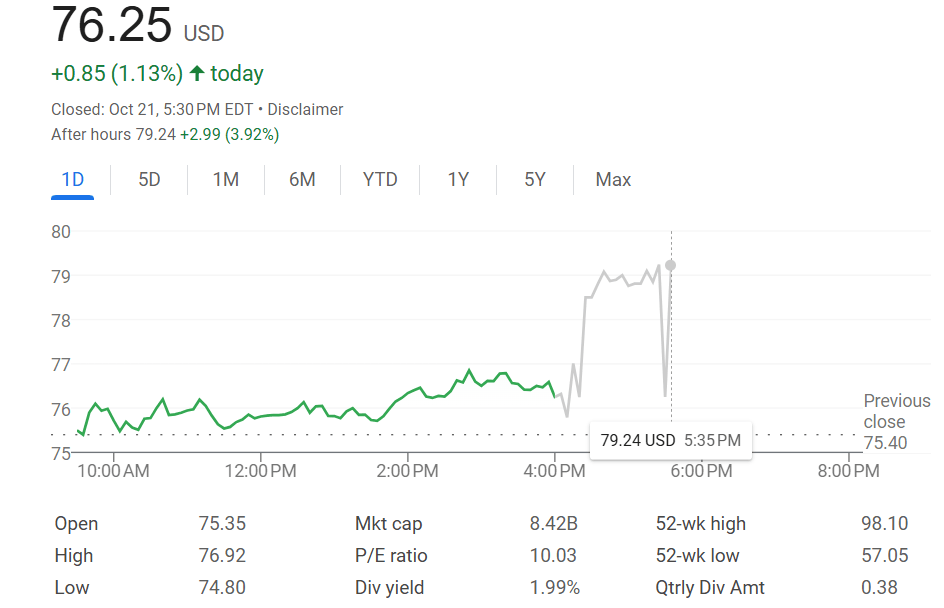Screen dimensions: 944x608
Task: Click the Qtrly Div Amt label
Action: click(710, 588)
